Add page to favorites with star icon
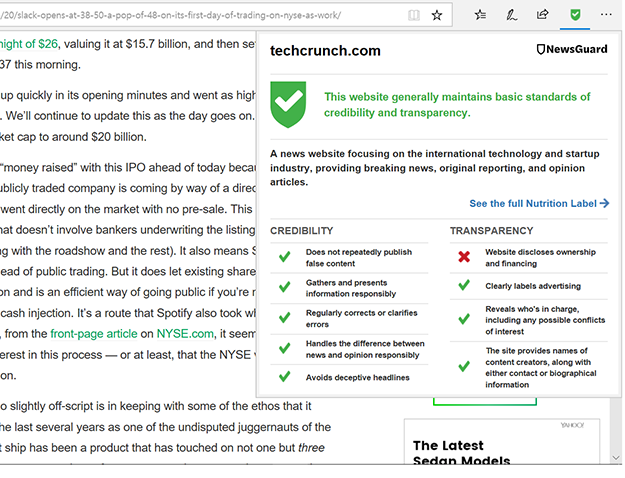Image resolution: width=625 pixels, height=478 pixels. (x=437, y=16)
